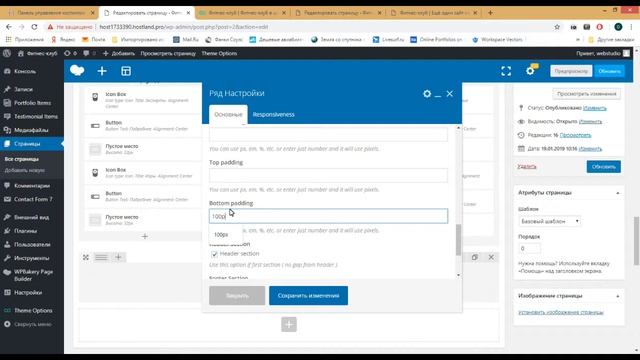
Task: Collapse Атрибуты страницы panel
Action: (x=618, y=193)
